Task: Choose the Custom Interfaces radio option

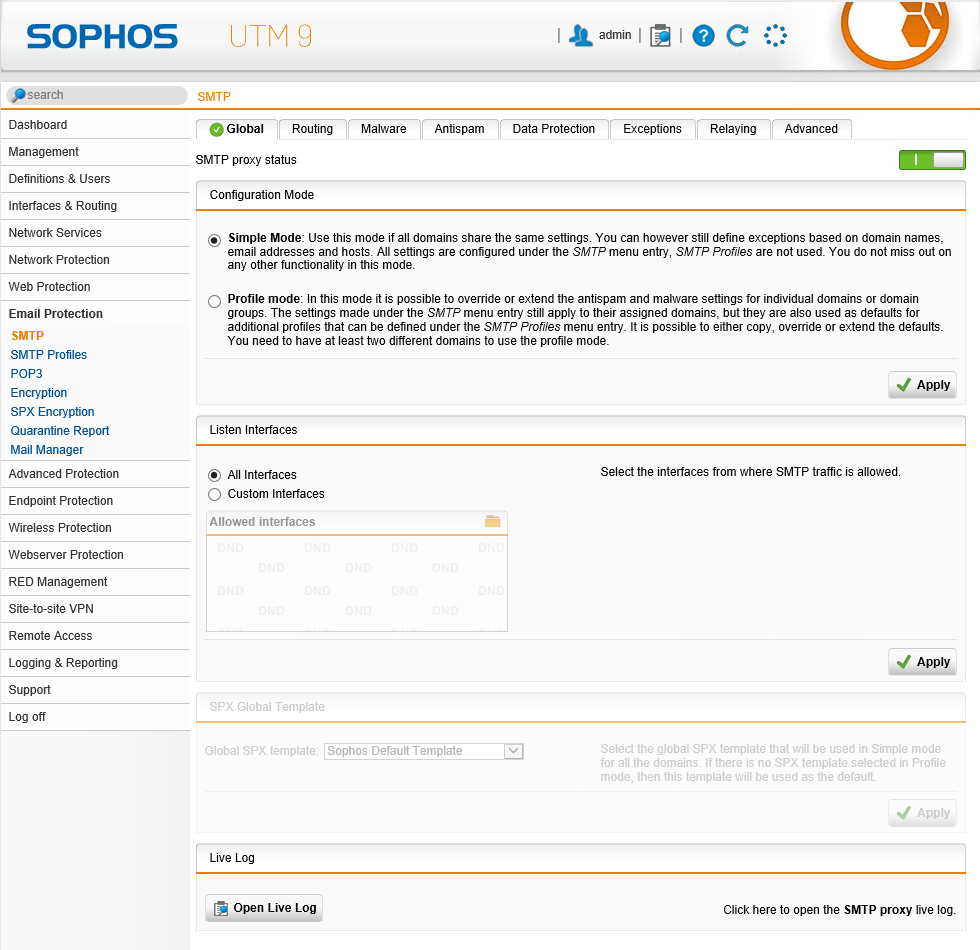Action: (x=214, y=494)
